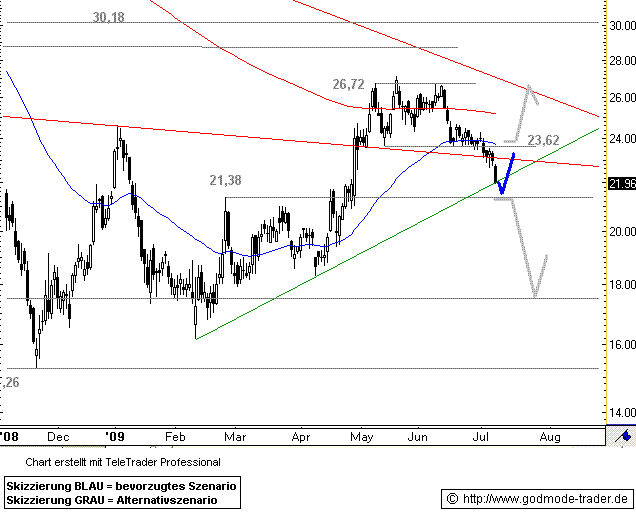Click the Feb month label on time axis

point(175,437)
